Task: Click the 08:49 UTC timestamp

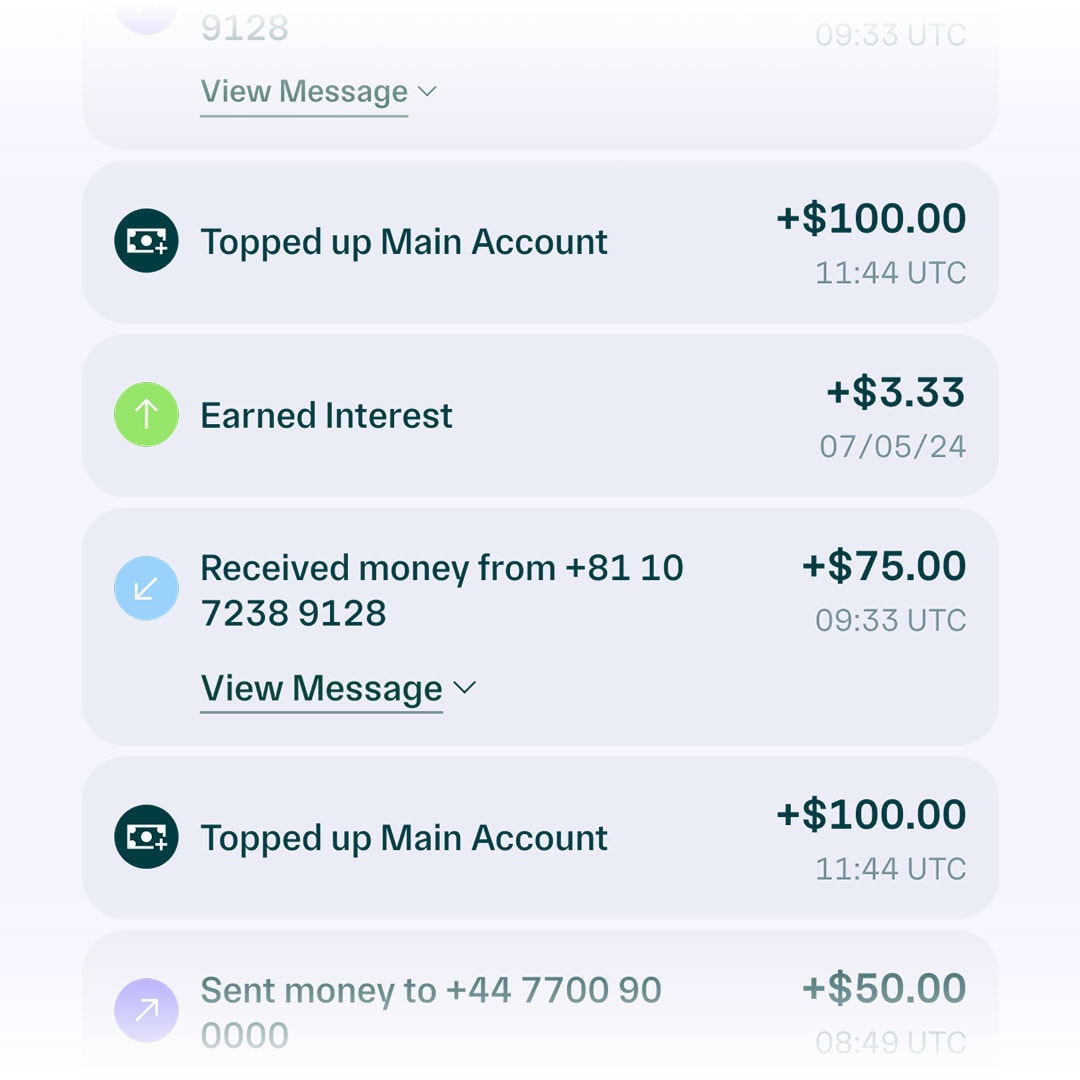Action: 890,1043
